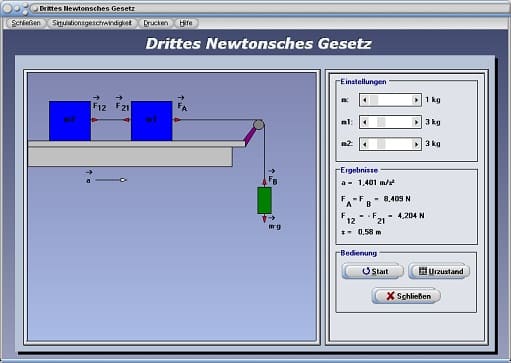Decrease mass m with left arrow
This screenshot has width=511, height=363.
(x=365, y=100)
